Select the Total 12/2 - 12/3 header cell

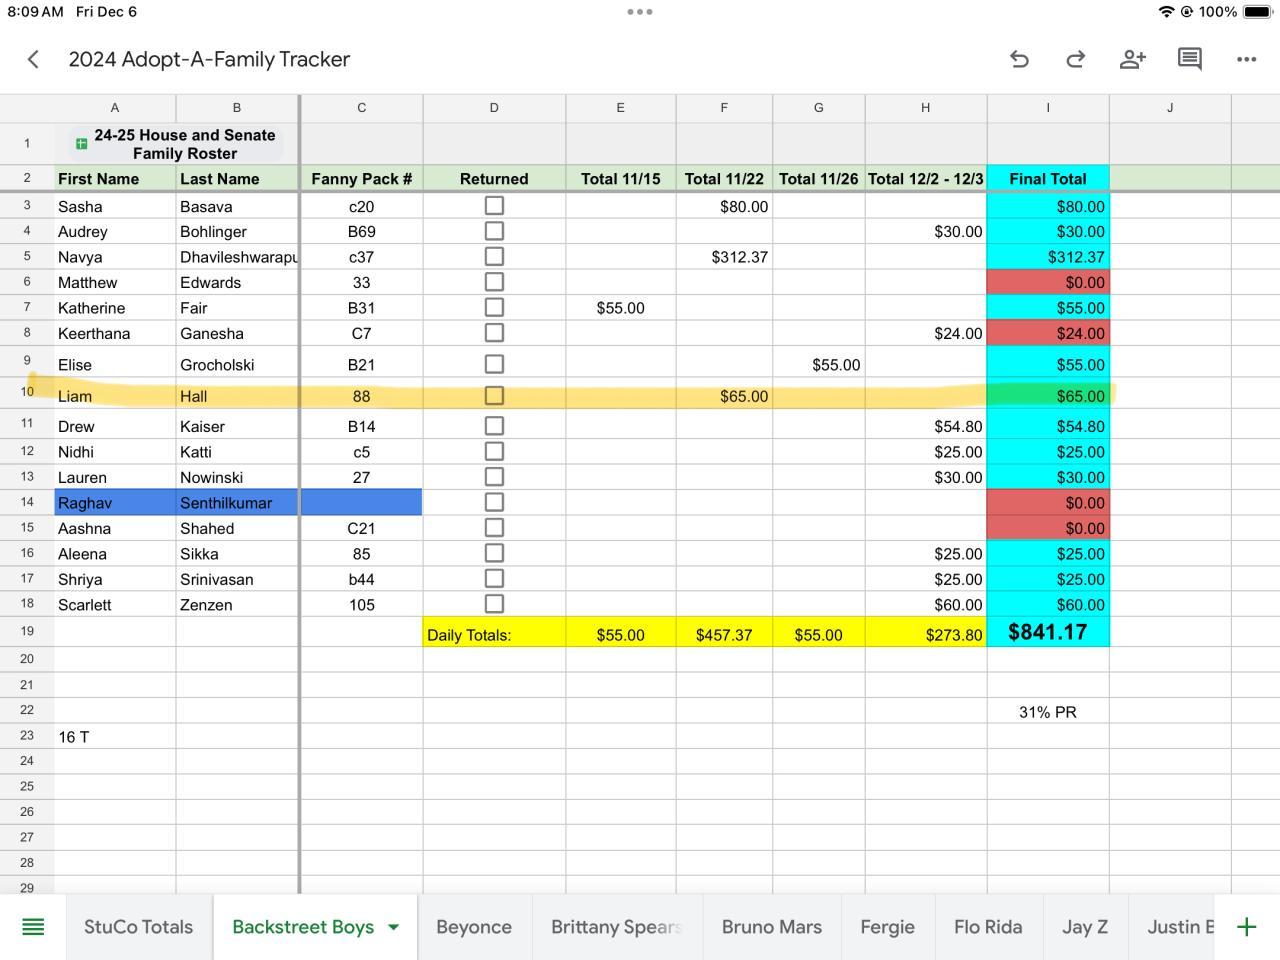pyautogui.click(x=926, y=179)
